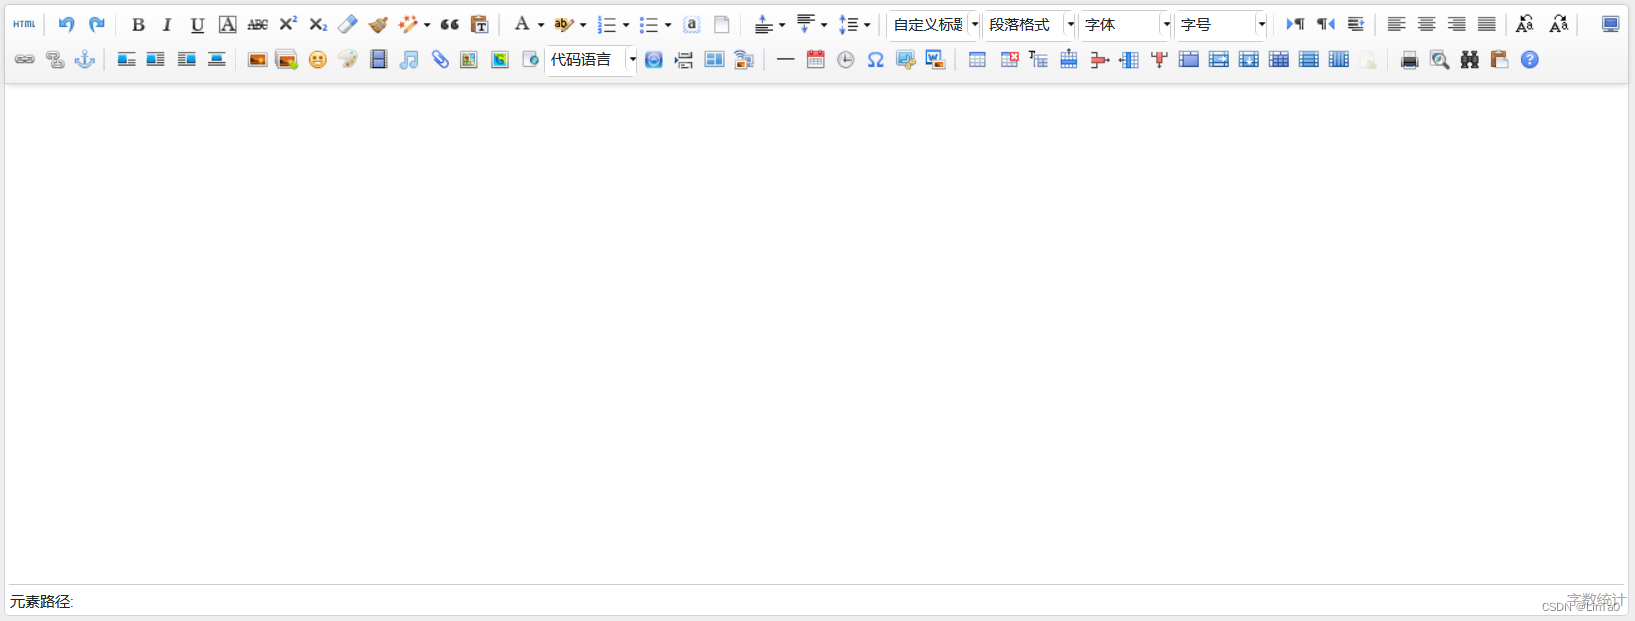The height and width of the screenshot is (621, 1635).
Task: Undo the last action
Action: [x=66, y=24]
